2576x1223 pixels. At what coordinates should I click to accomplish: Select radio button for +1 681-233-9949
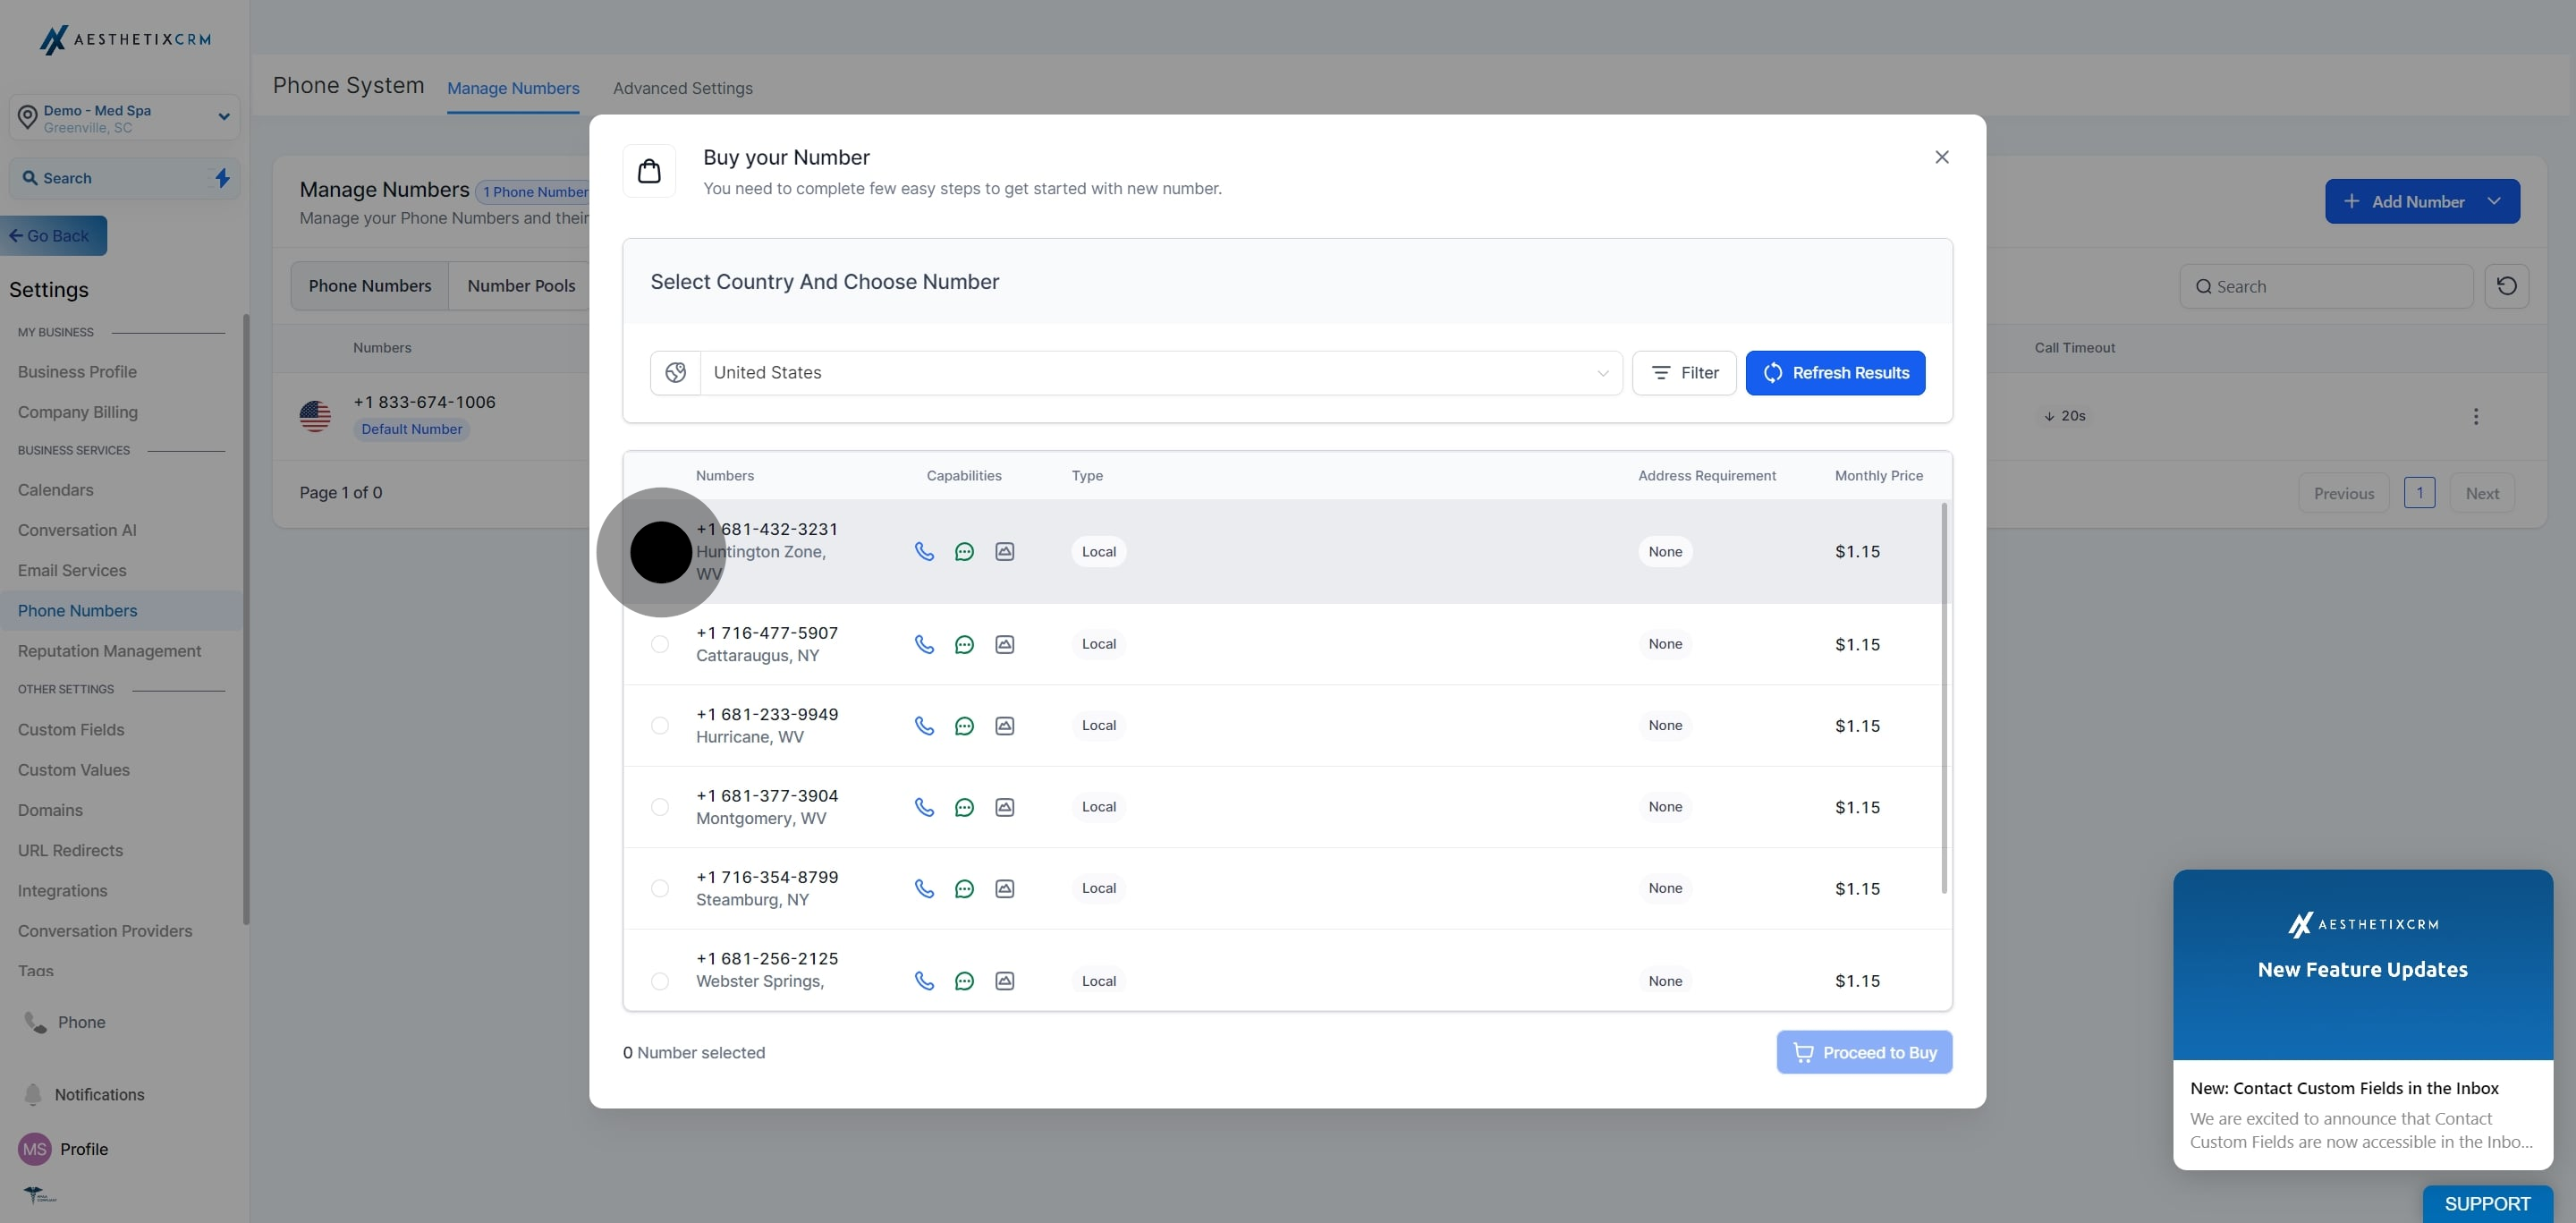tap(660, 726)
